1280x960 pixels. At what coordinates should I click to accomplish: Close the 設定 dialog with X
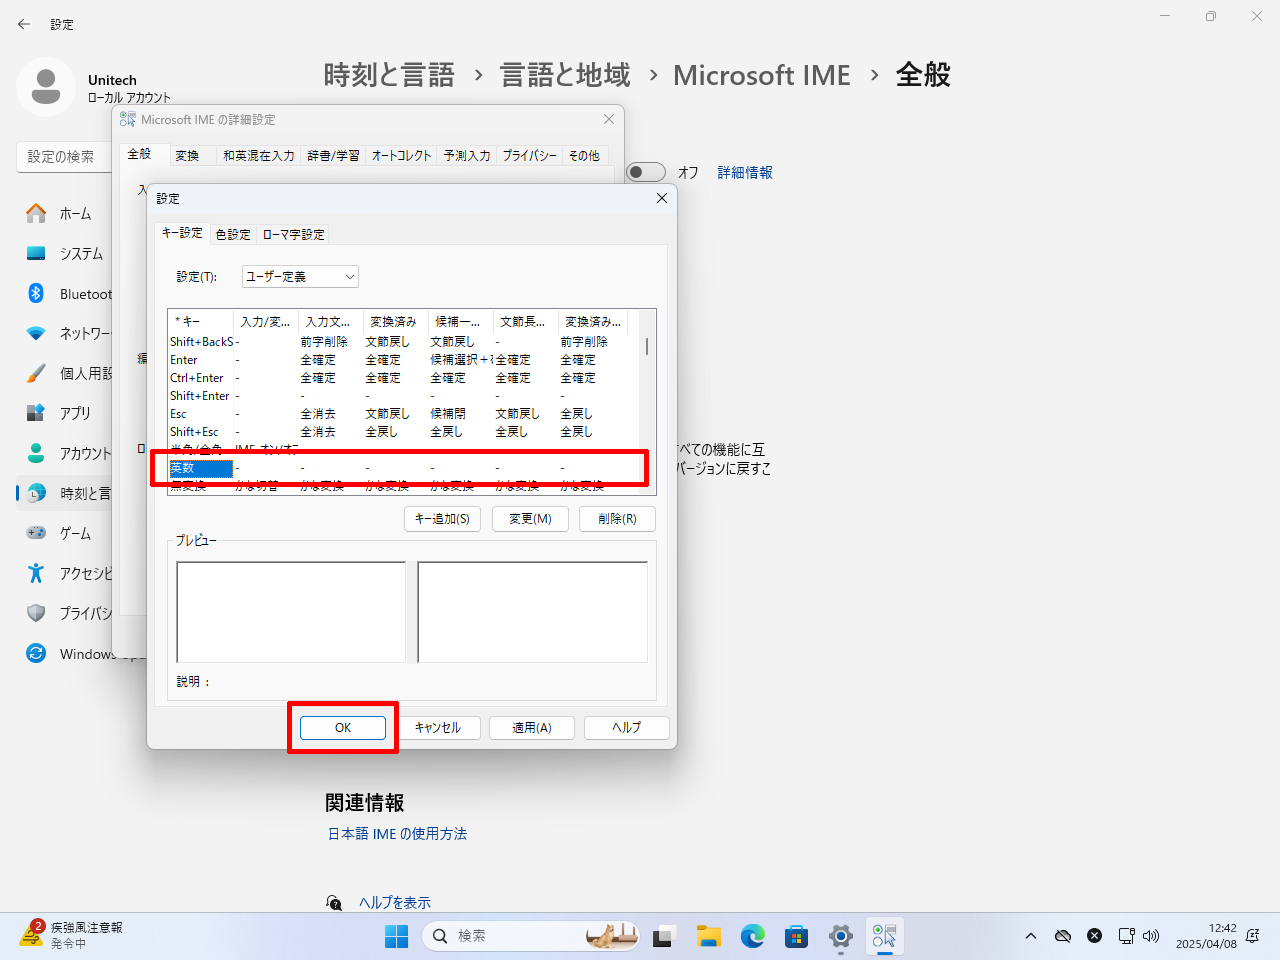coord(661,198)
